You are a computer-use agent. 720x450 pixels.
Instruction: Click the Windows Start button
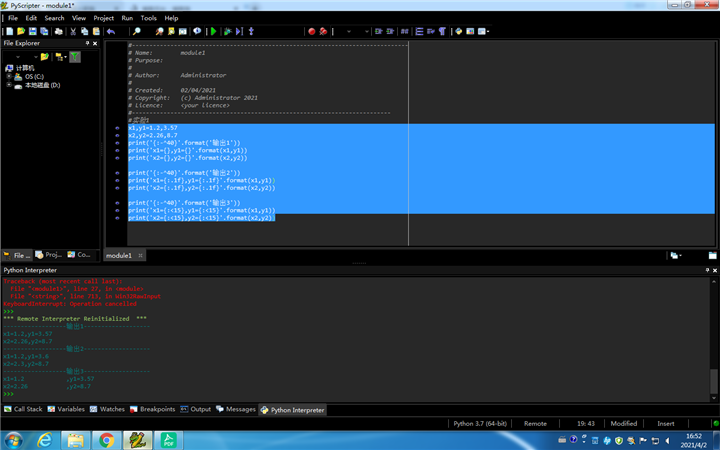coord(13,441)
